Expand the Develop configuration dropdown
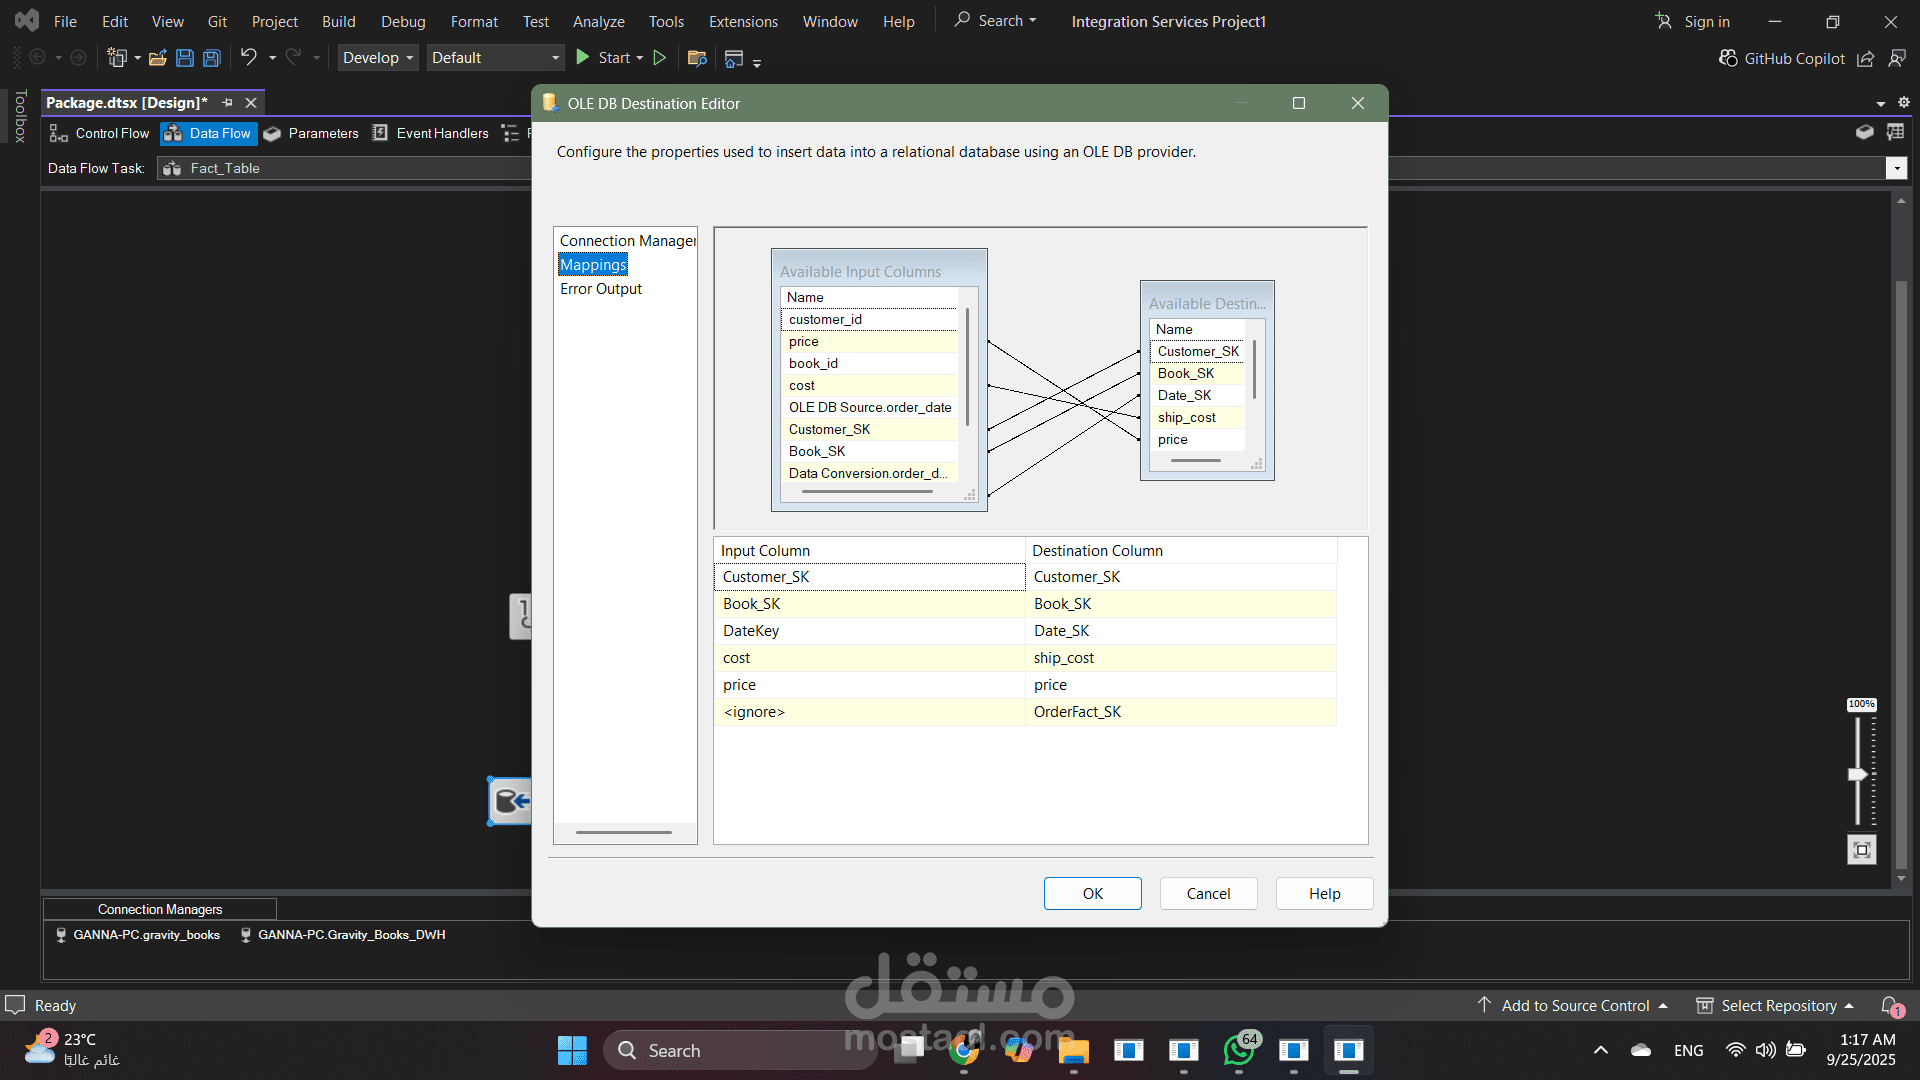Image resolution: width=1920 pixels, height=1080 pixels. click(377, 58)
